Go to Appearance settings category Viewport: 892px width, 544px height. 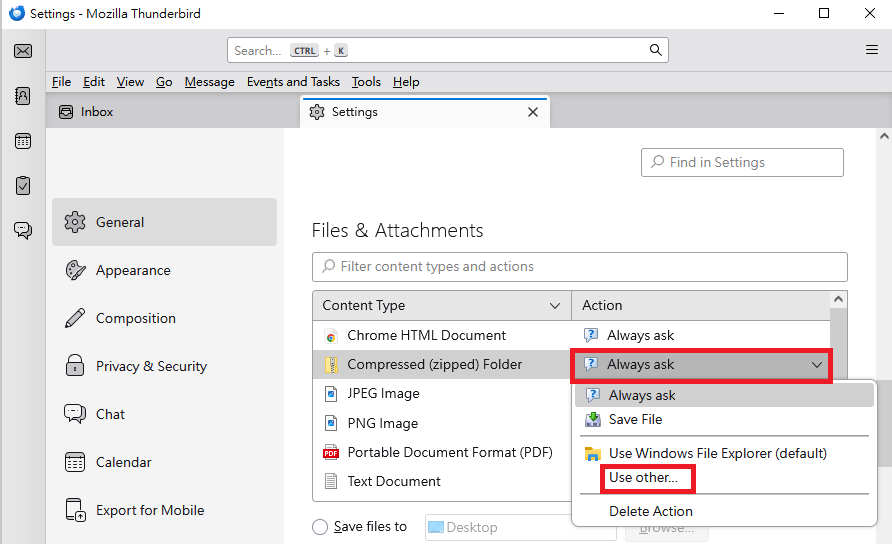point(133,270)
